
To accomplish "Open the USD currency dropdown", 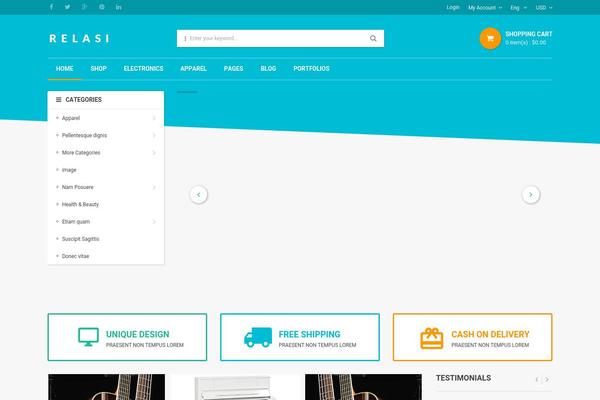I will [x=544, y=8].
